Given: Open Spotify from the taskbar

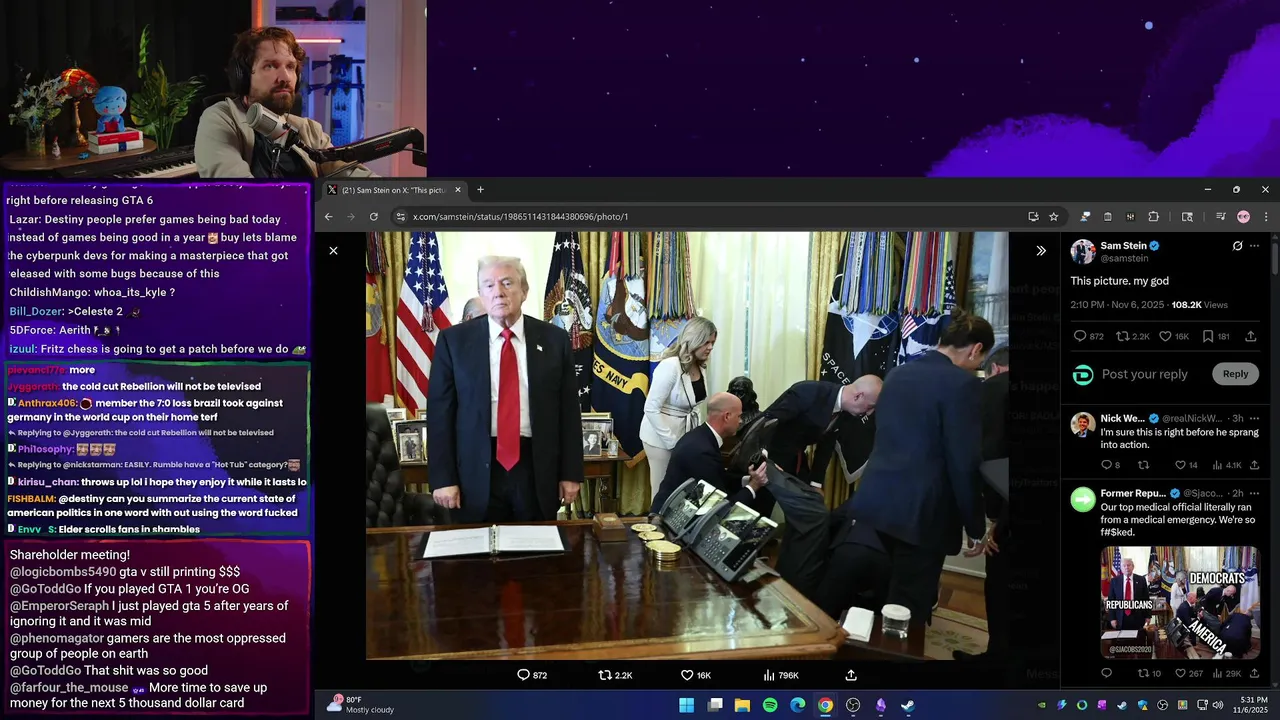Looking at the screenshot, I should (x=770, y=705).
